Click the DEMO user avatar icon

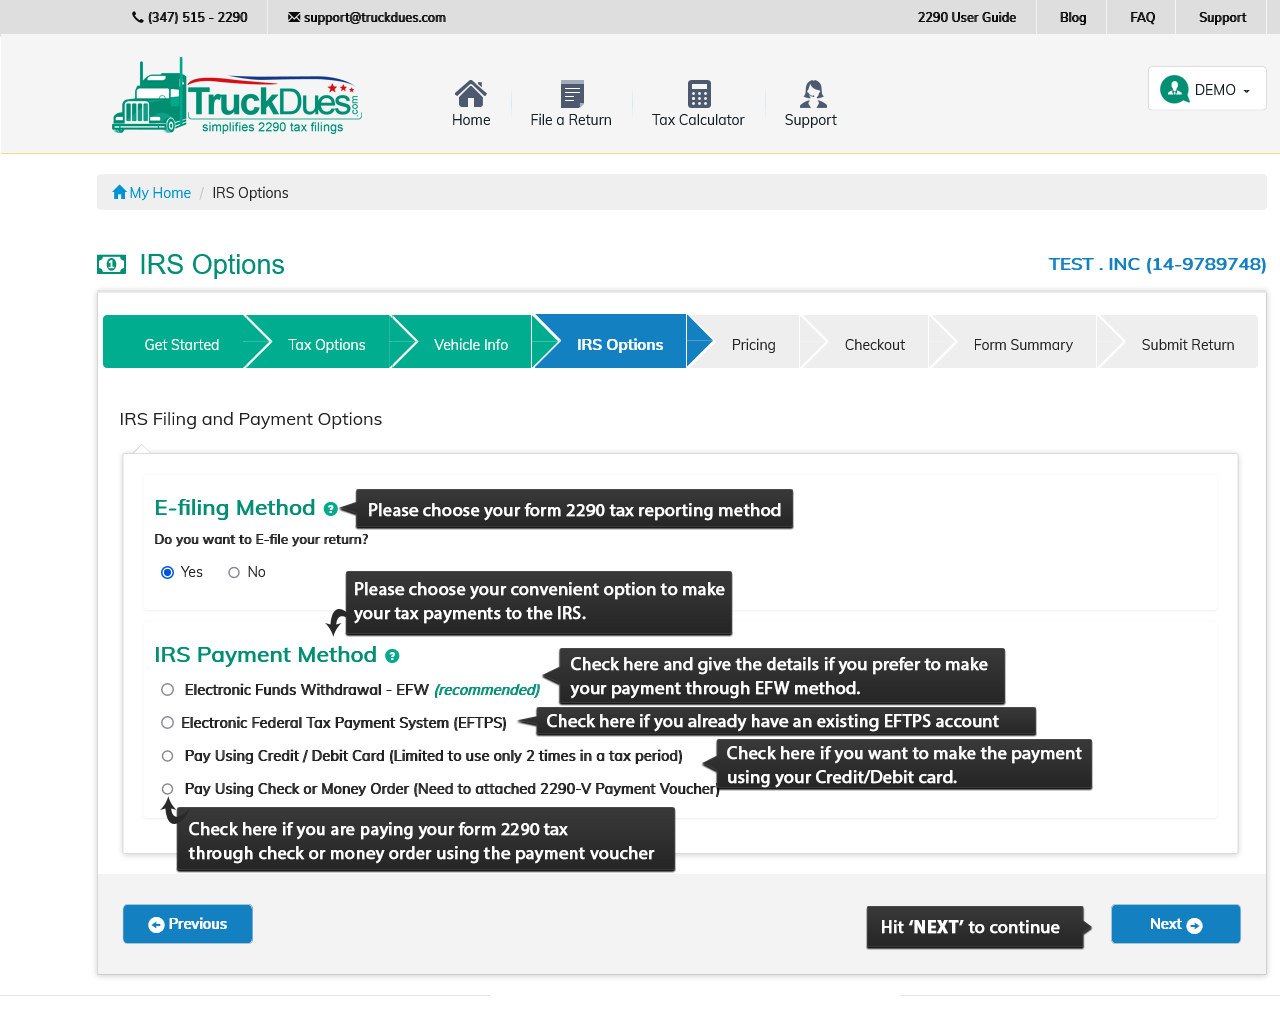[x=1174, y=89]
